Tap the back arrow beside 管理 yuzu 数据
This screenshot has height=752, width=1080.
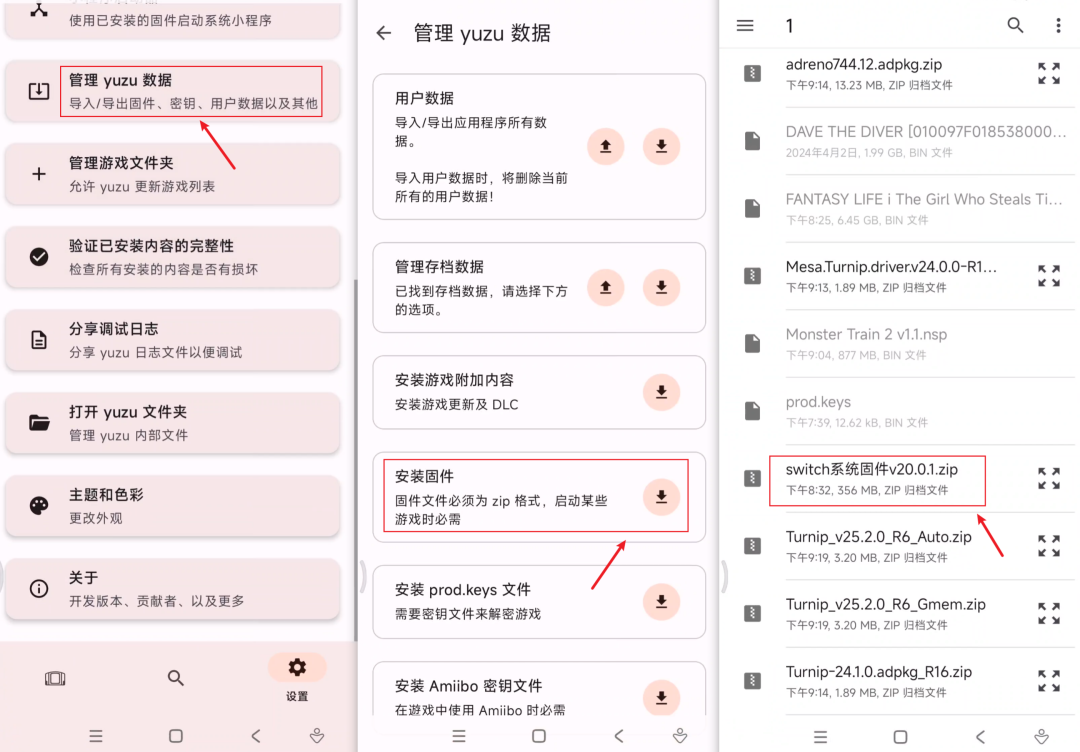tap(383, 33)
